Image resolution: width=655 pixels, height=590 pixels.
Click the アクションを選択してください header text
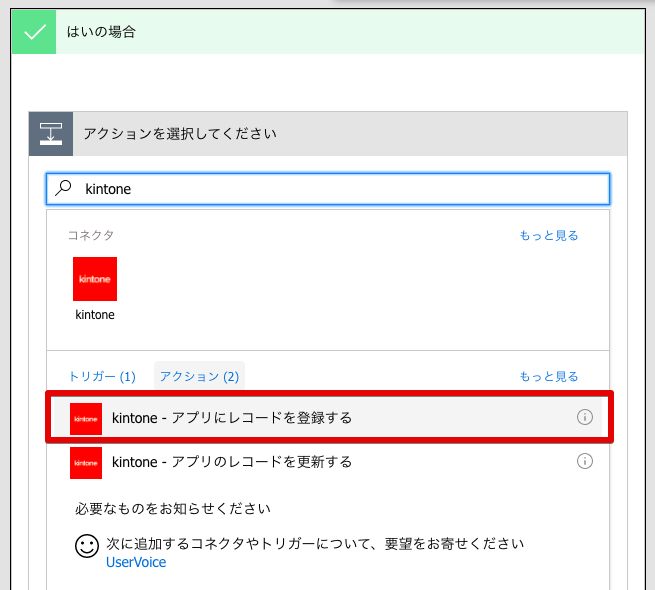pos(180,134)
